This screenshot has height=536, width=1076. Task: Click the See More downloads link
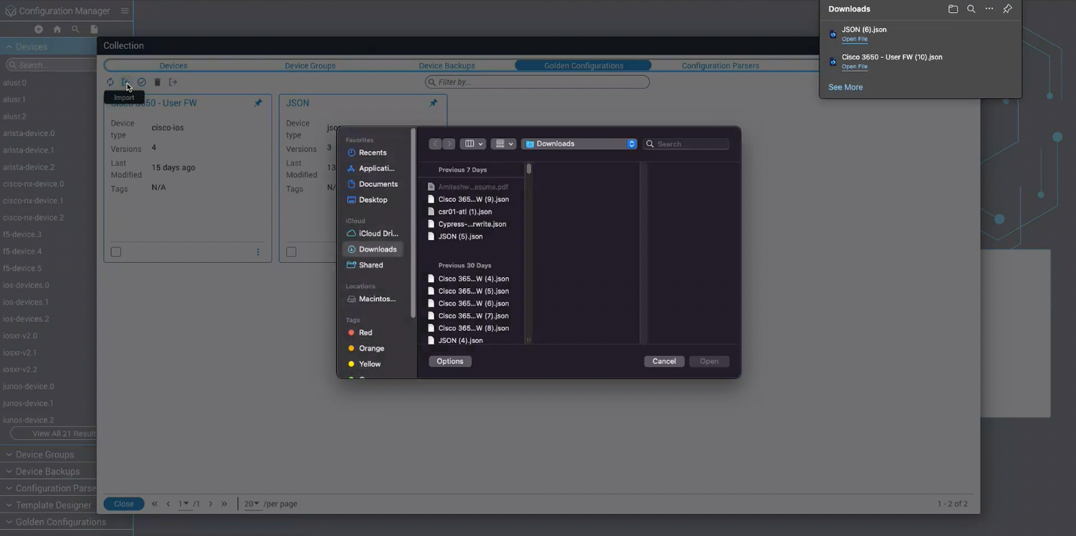point(845,88)
